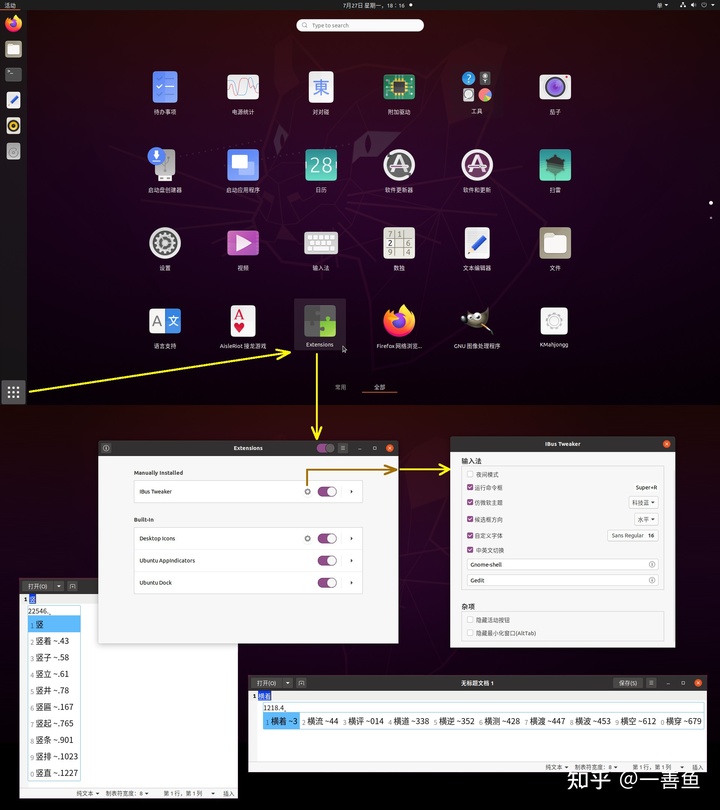Click the Show Applications grid button in dock

pyautogui.click(x=13, y=393)
